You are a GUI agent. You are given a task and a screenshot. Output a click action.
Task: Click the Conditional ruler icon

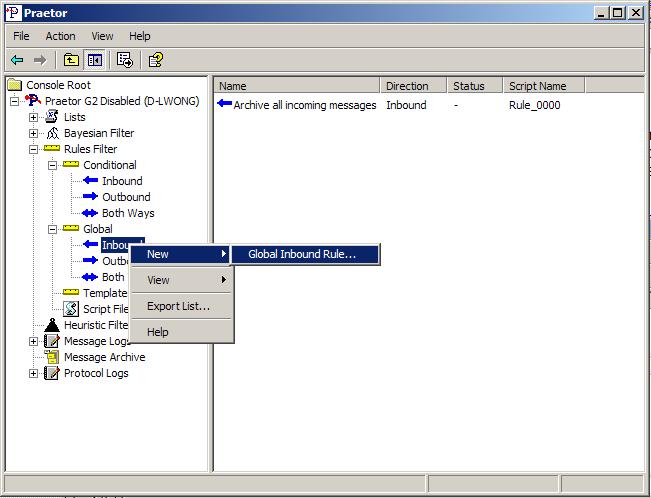(x=71, y=164)
